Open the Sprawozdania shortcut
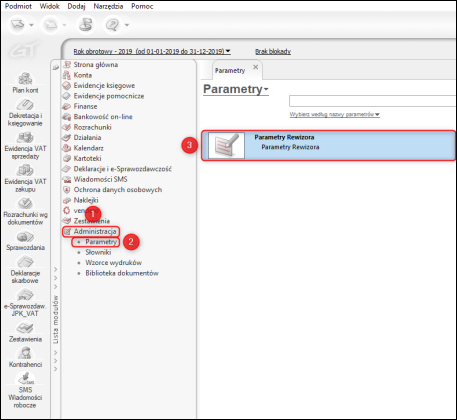Screen dimensions: 457x420 25,241
